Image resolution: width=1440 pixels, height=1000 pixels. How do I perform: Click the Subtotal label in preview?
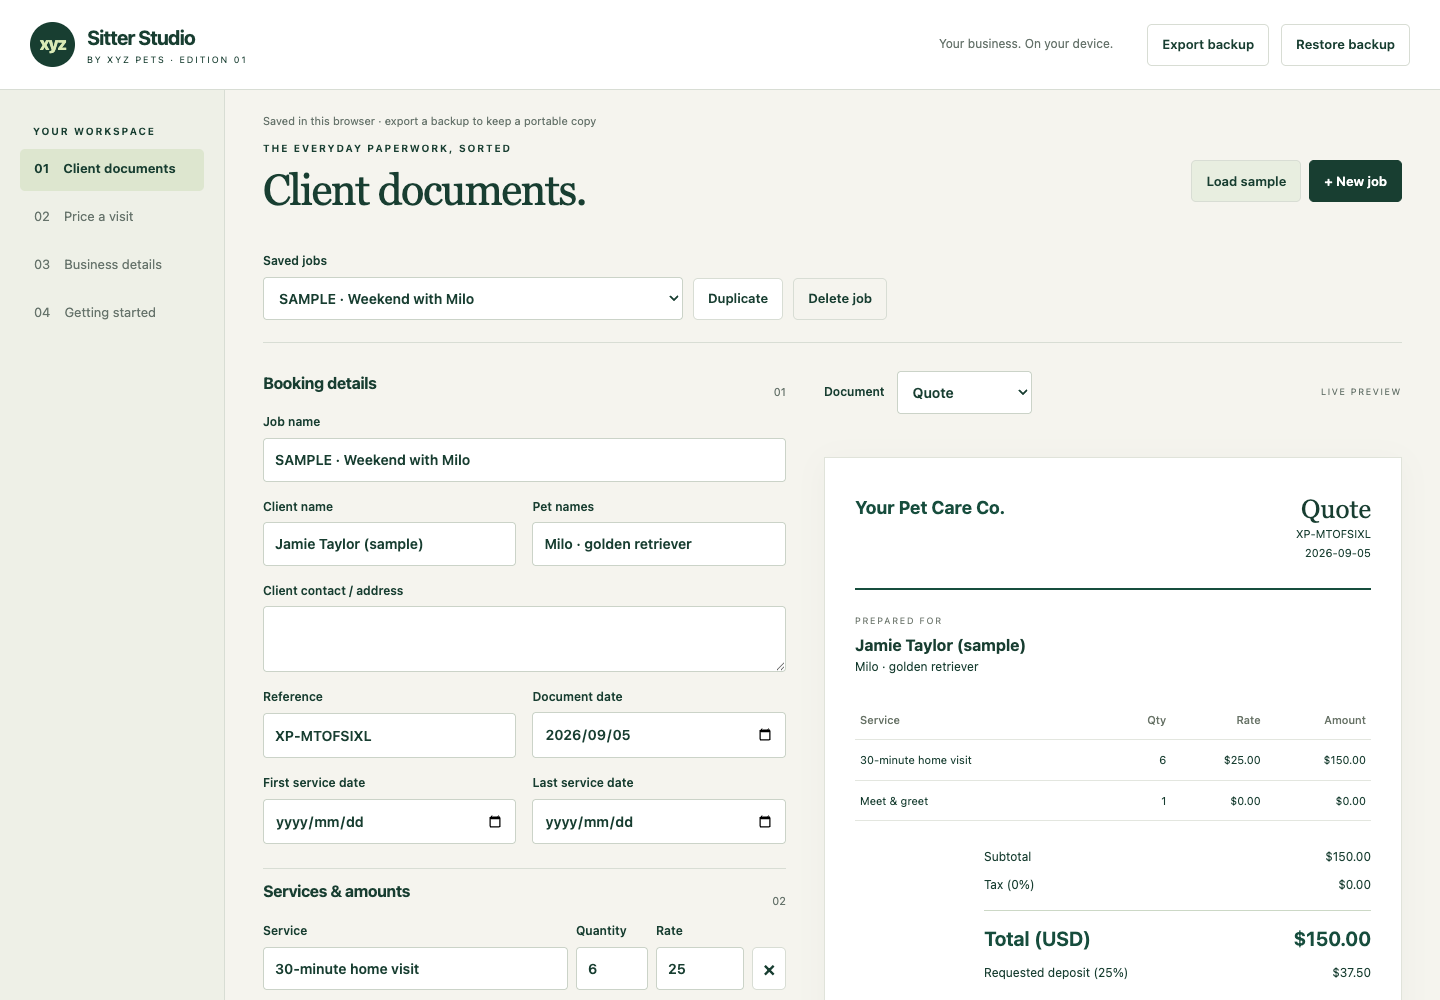click(x=1007, y=857)
